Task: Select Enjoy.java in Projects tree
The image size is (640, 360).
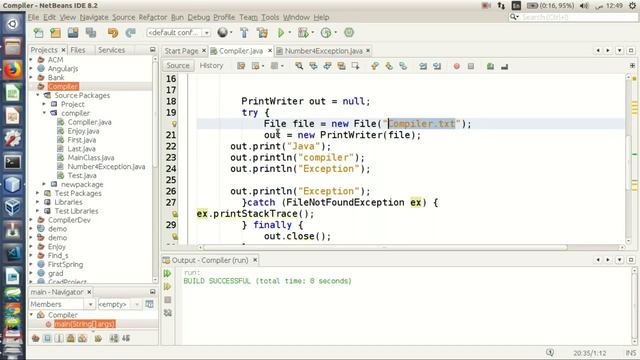Action: (83, 131)
